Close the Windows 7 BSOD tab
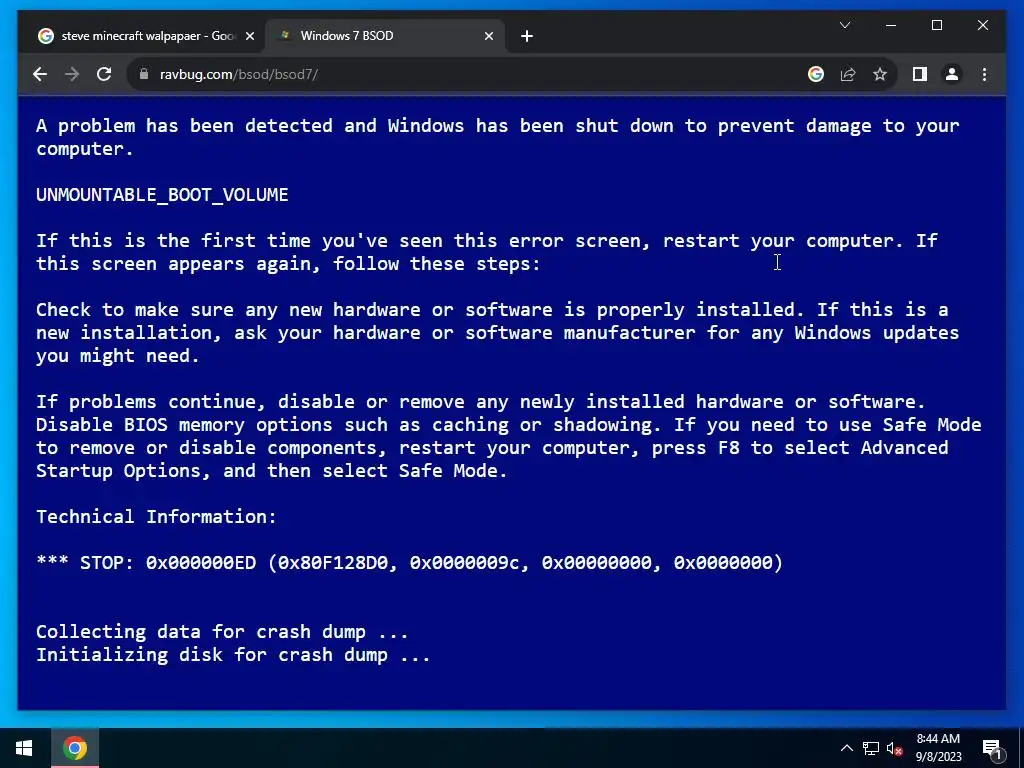This screenshot has height=768, width=1024. coord(488,36)
